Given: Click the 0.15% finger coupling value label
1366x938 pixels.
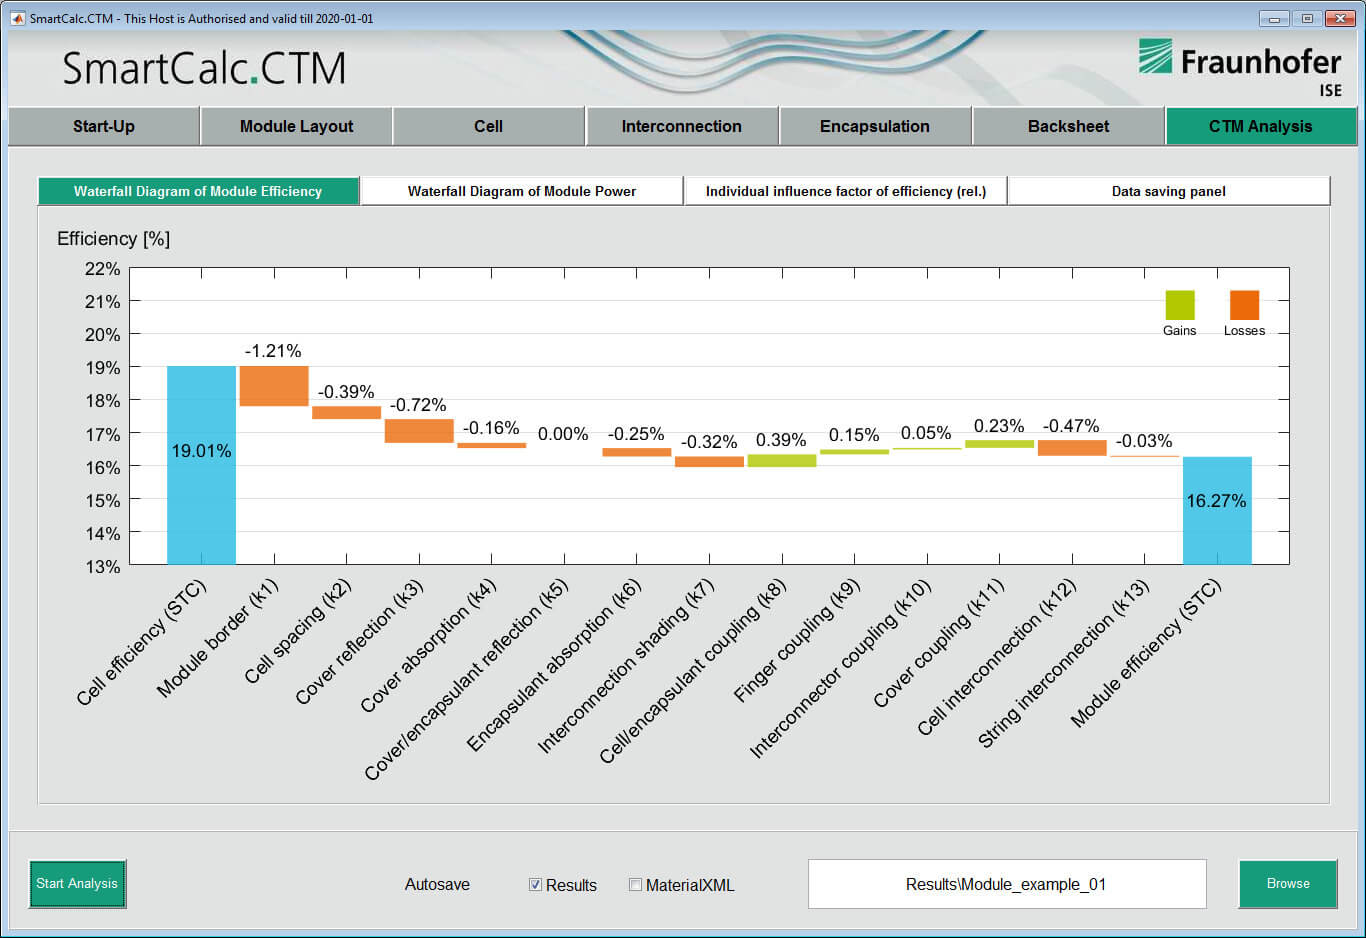Looking at the screenshot, I should pos(854,435).
